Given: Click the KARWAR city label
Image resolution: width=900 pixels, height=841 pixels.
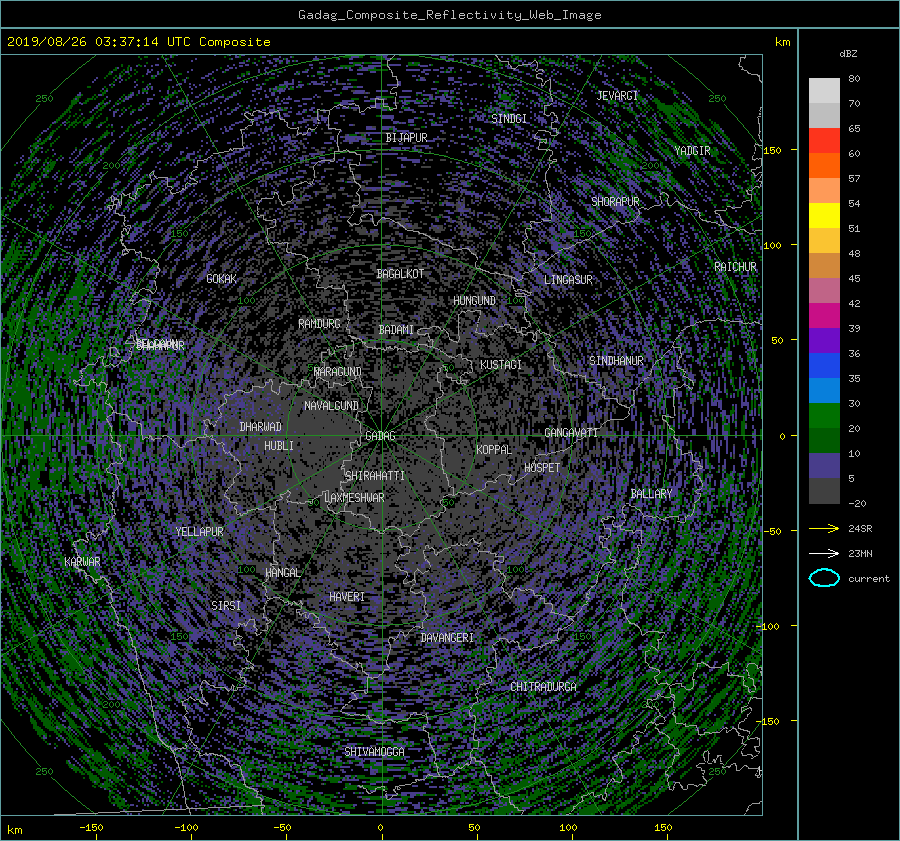Looking at the screenshot, I should [82, 562].
